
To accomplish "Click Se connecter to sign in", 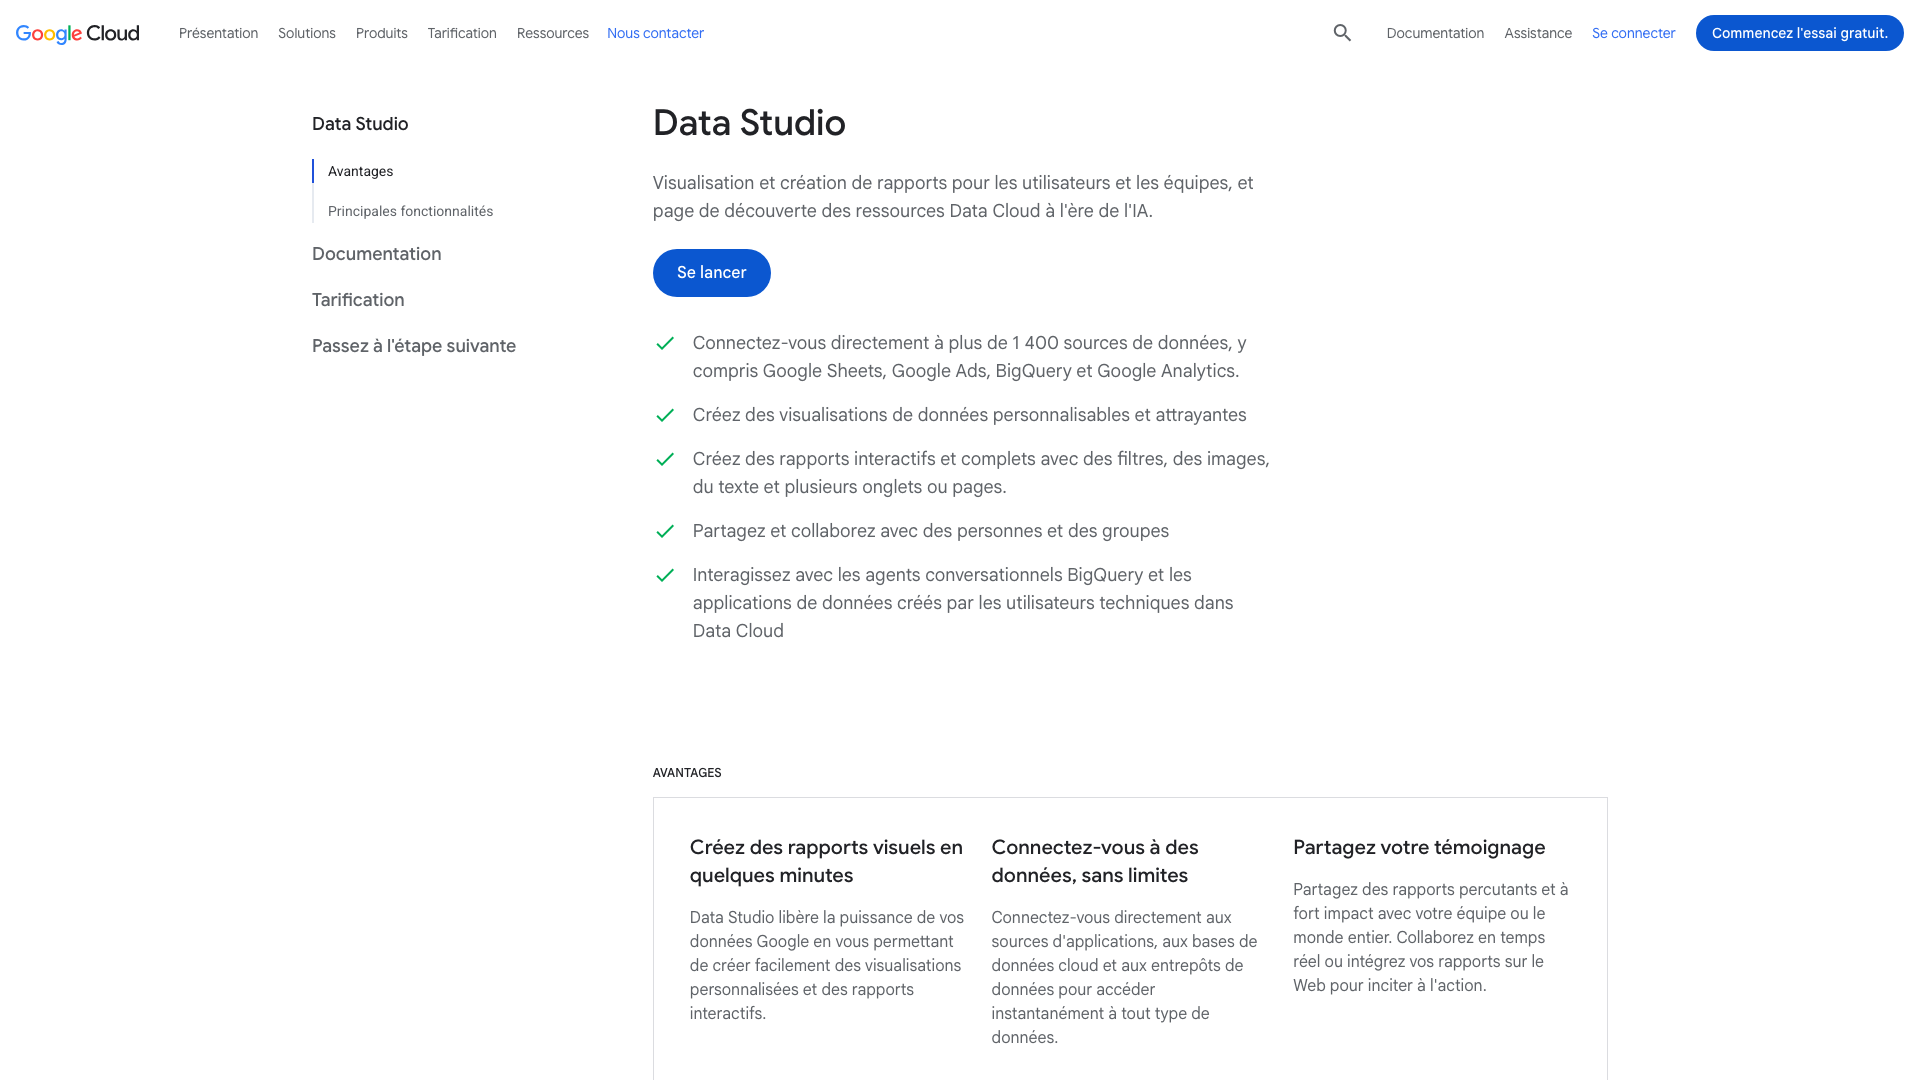I will click(1633, 33).
